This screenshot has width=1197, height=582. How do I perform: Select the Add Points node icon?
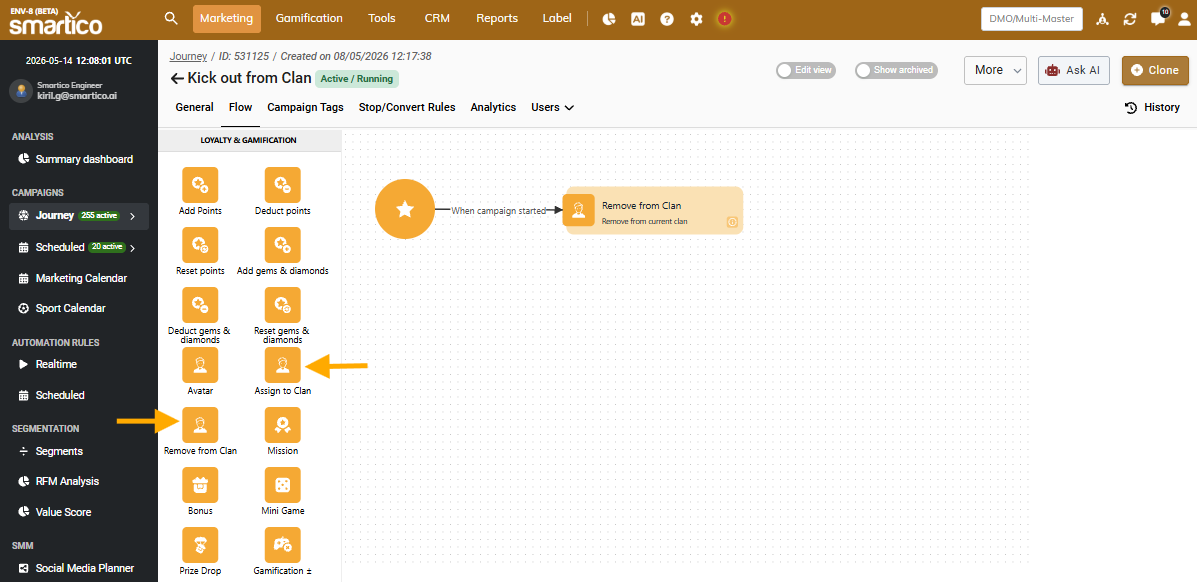[200, 185]
